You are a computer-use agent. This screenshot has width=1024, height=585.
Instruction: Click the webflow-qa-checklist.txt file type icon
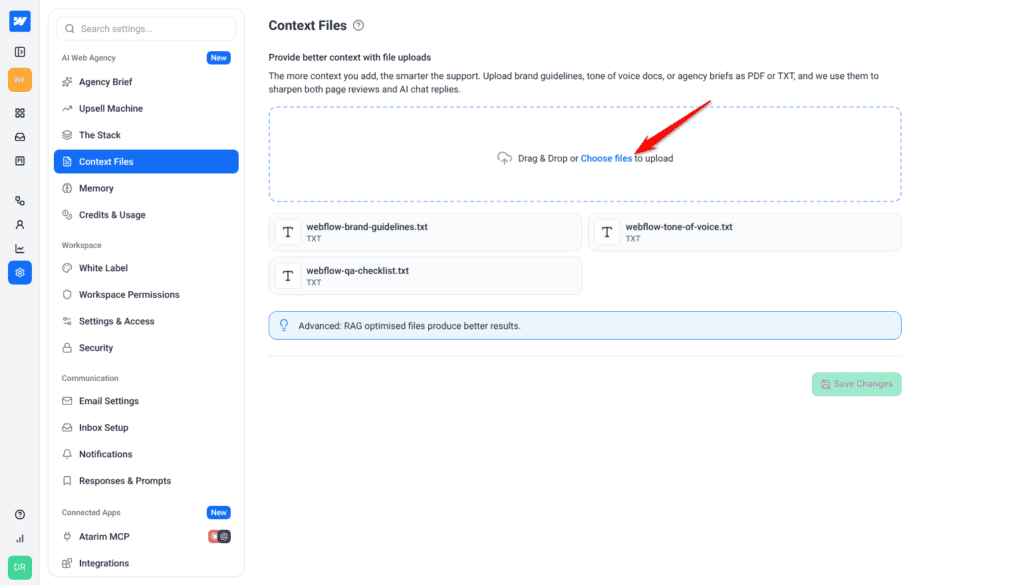click(287, 276)
